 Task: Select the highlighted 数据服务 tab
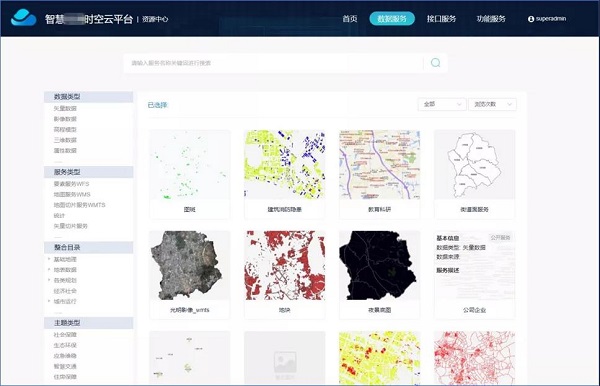392,18
